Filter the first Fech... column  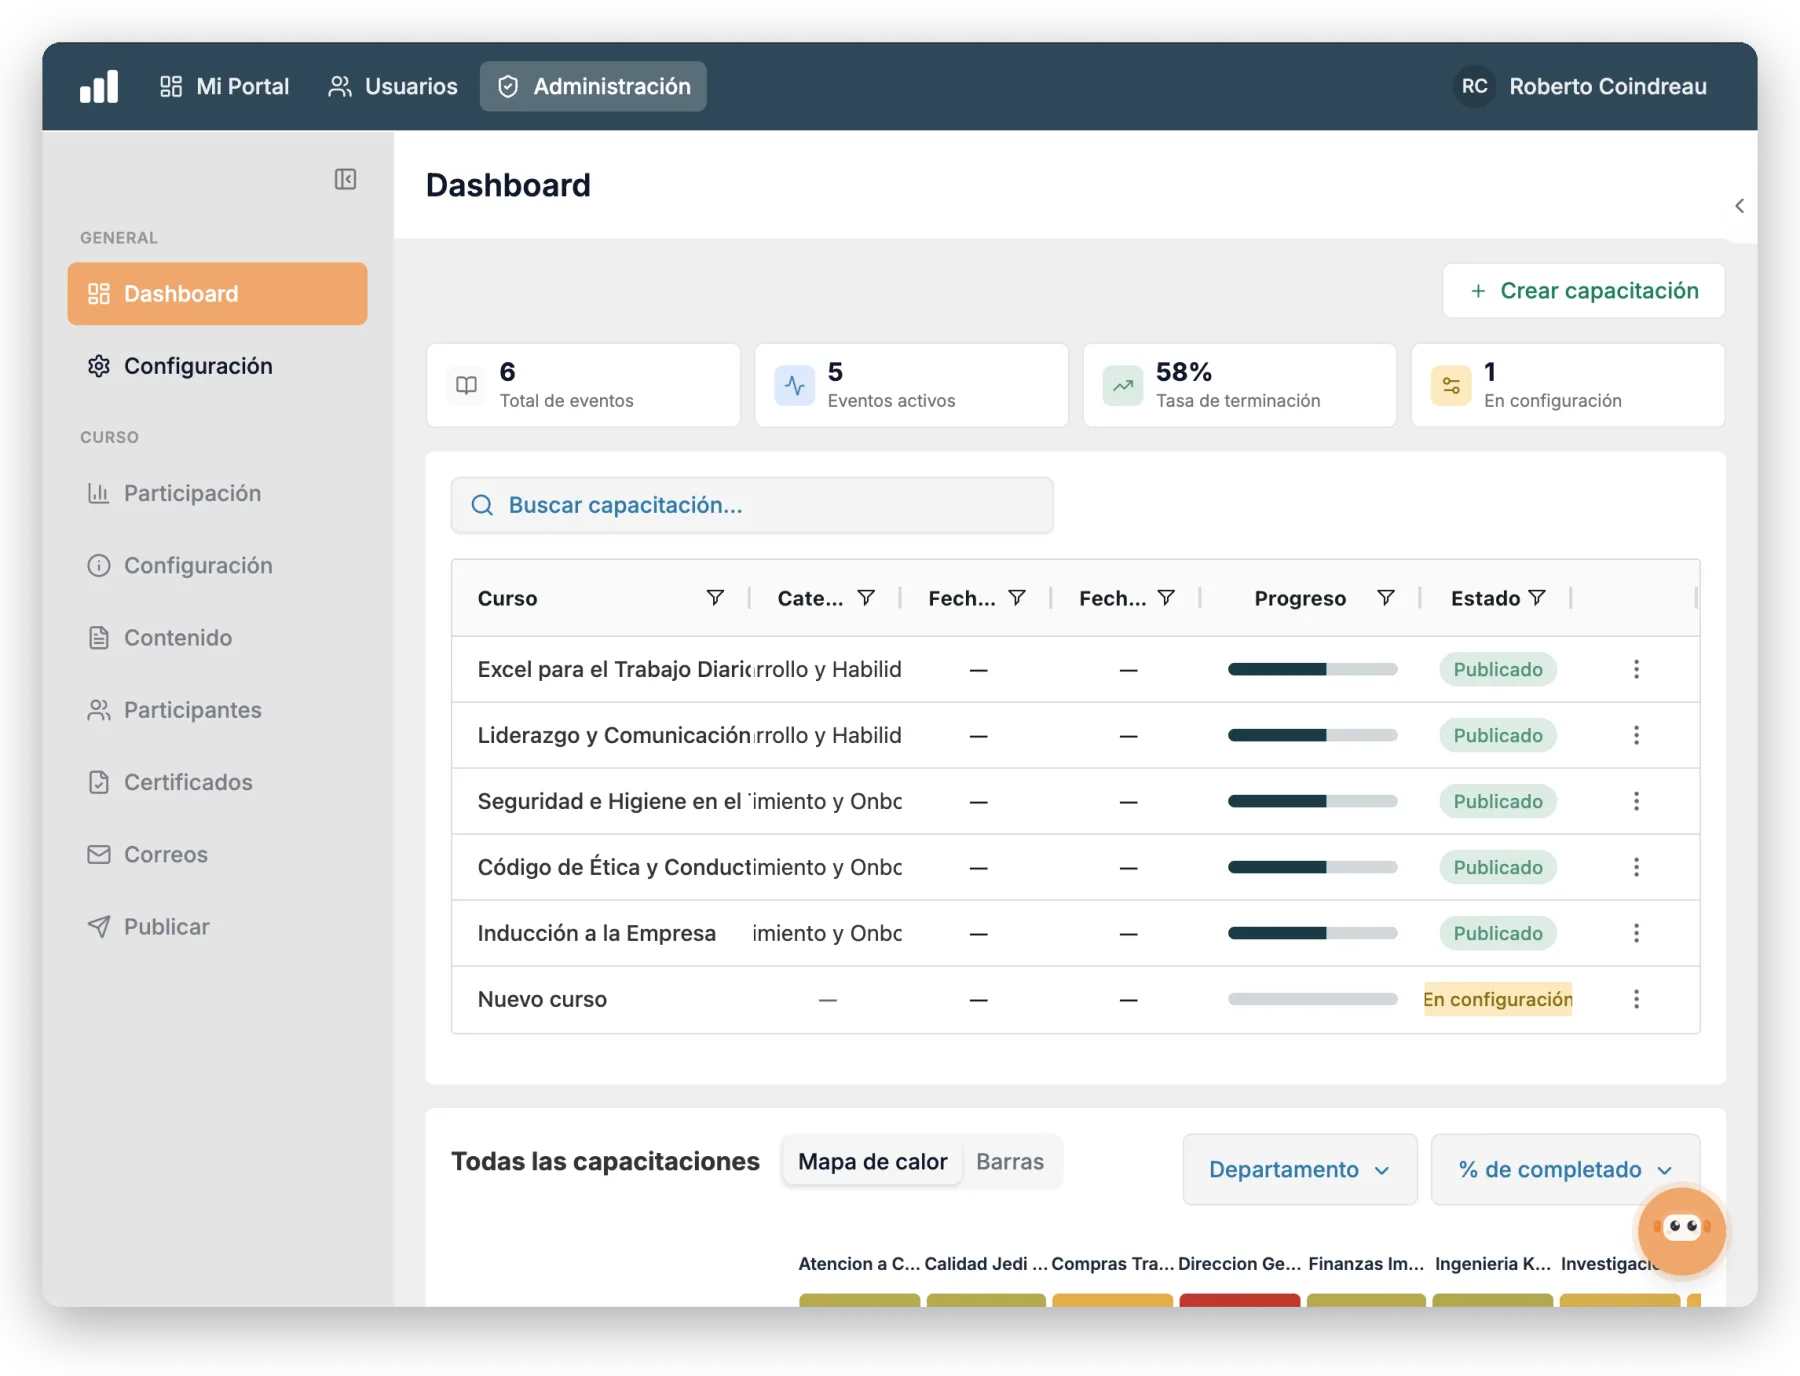(1017, 598)
